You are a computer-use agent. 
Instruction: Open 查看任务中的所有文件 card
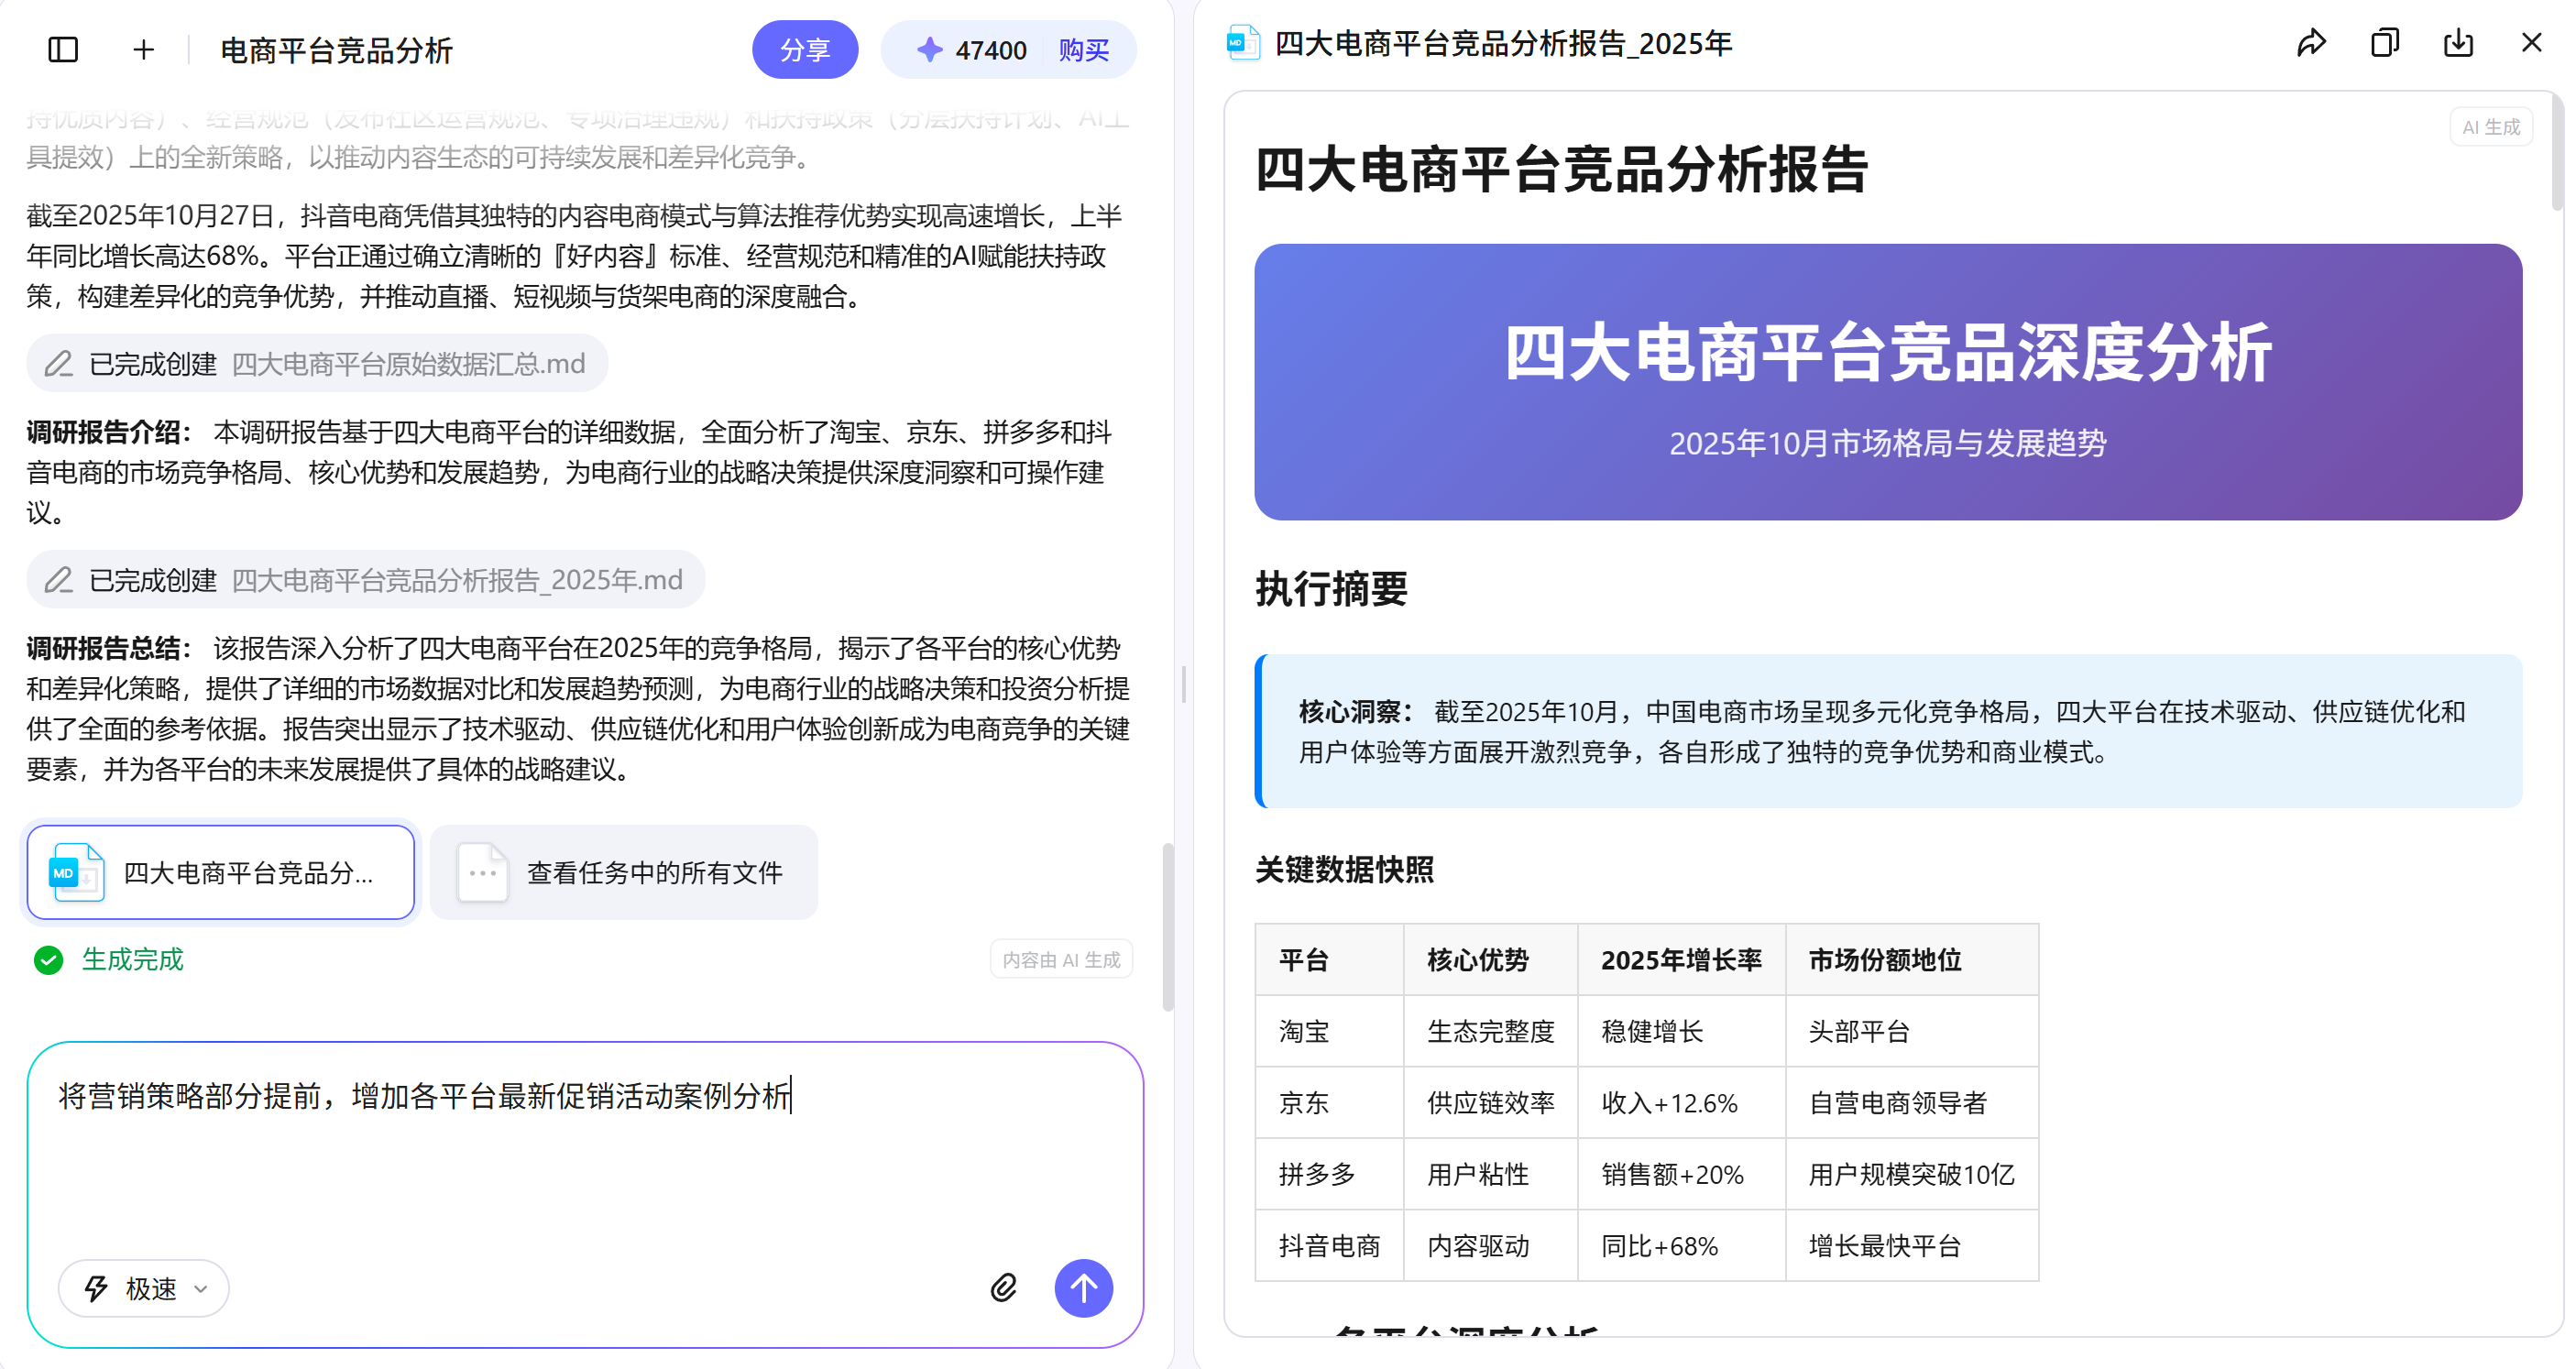click(x=624, y=873)
